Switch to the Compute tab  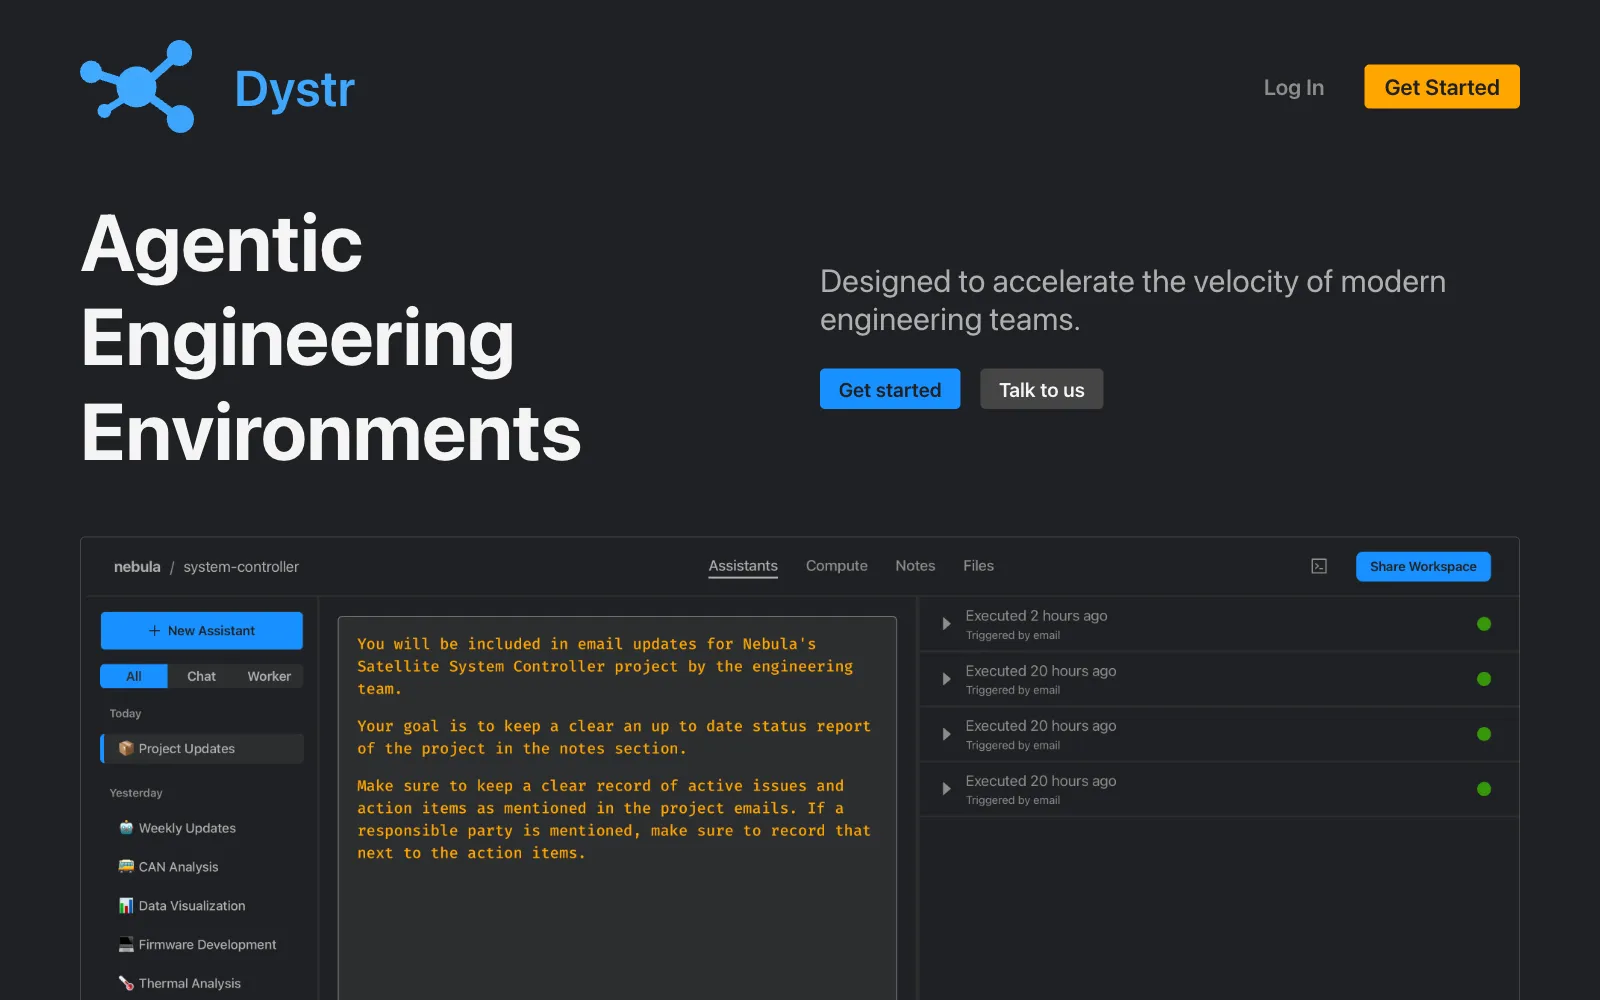coord(837,566)
